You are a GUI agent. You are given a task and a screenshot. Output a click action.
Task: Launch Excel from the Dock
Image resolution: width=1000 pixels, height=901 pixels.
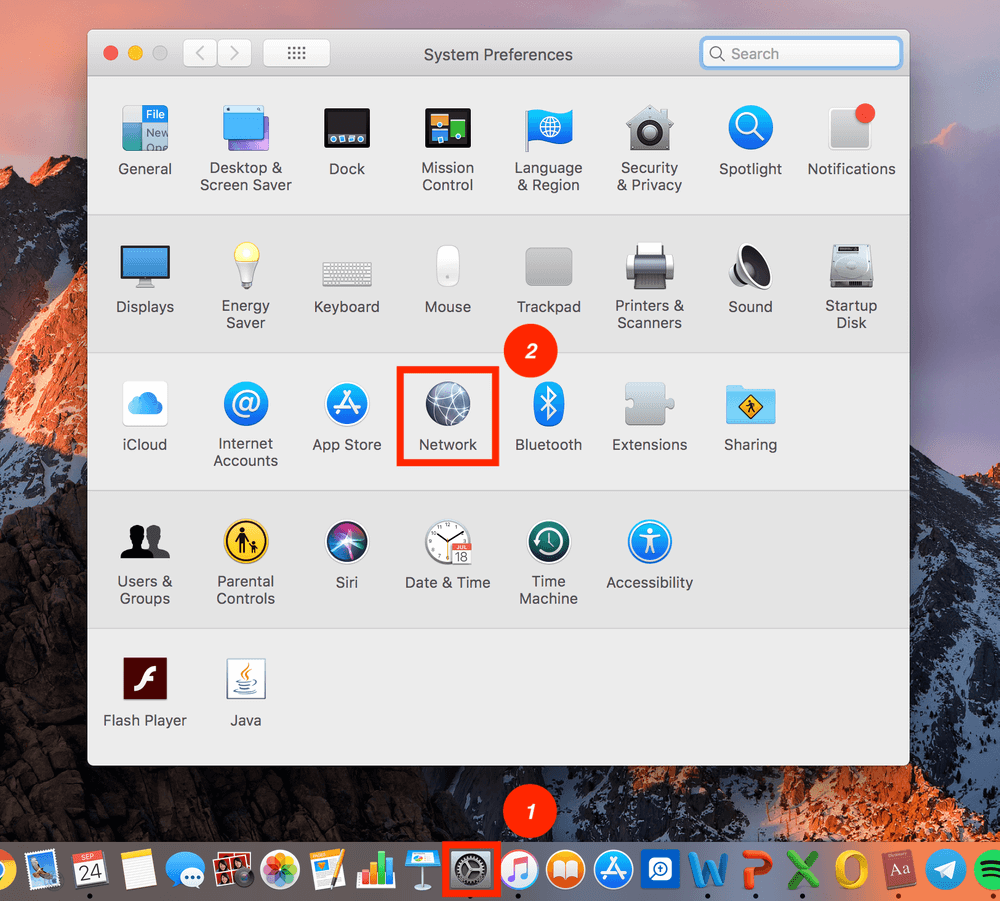point(803,869)
